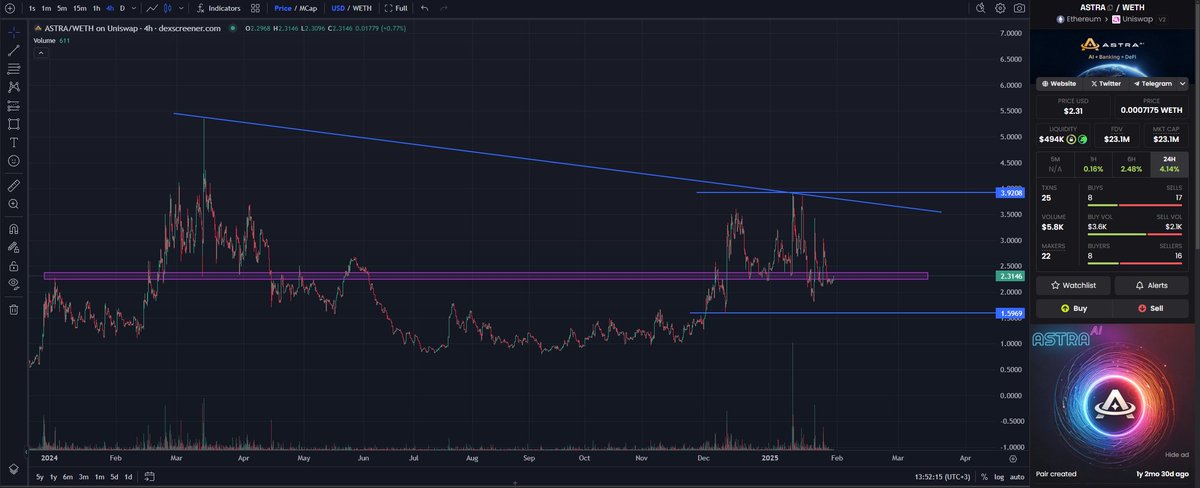Open the emoji icons tool
Screen dimensions: 1200x488
click(x=14, y=160)
